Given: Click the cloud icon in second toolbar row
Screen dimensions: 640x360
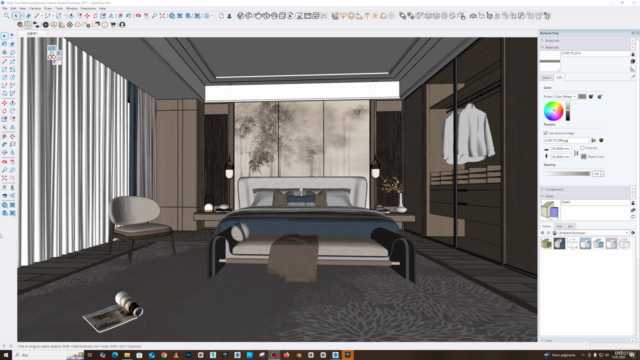Looking at the screenshot, I should pyautogui.click(x=78, y=25).
